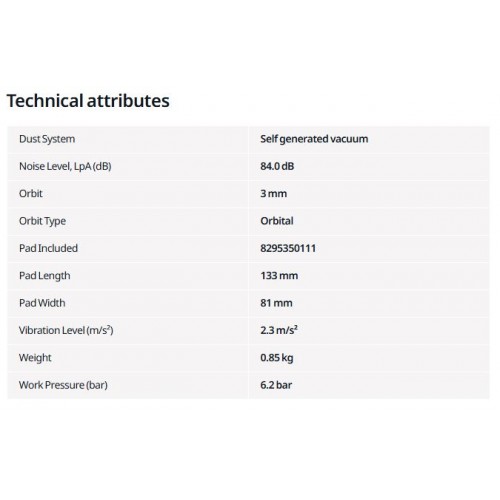The image size is (500, 500).
Task: Select the Pad Length label
Action: (x=45, y=276)
